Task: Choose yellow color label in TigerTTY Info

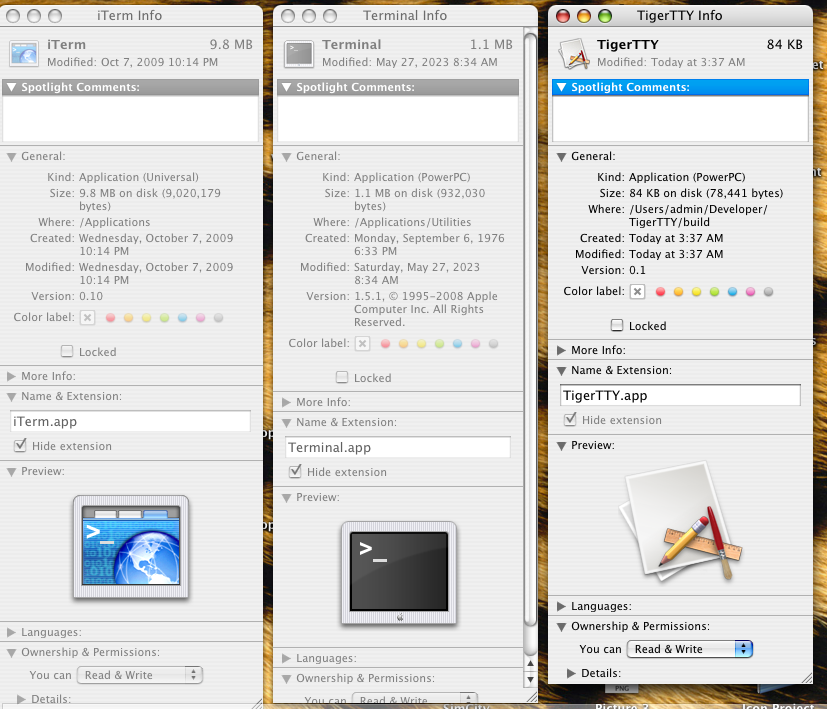Action: coord(696,292)
